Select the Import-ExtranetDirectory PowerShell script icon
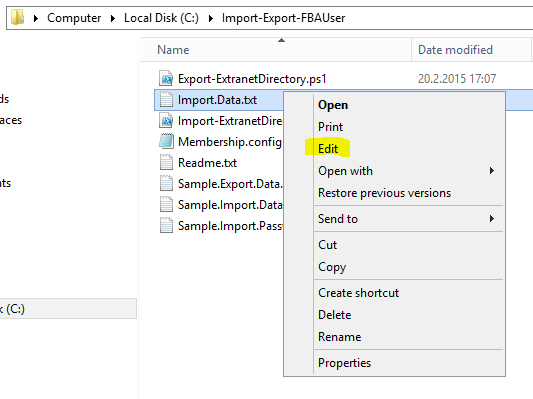 coord(166,121)
